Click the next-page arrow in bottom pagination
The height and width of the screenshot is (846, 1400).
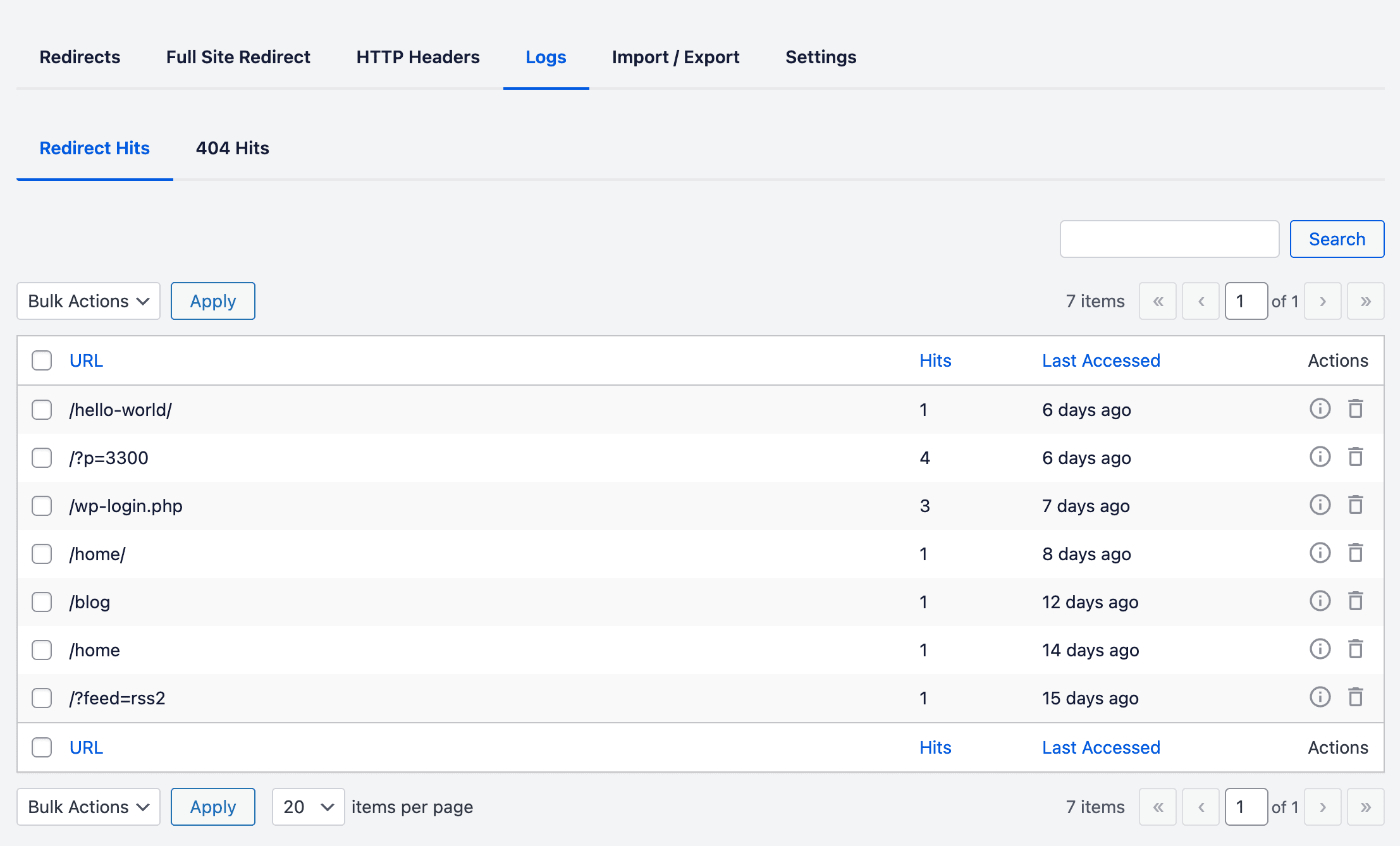[x=1322, y=806]
